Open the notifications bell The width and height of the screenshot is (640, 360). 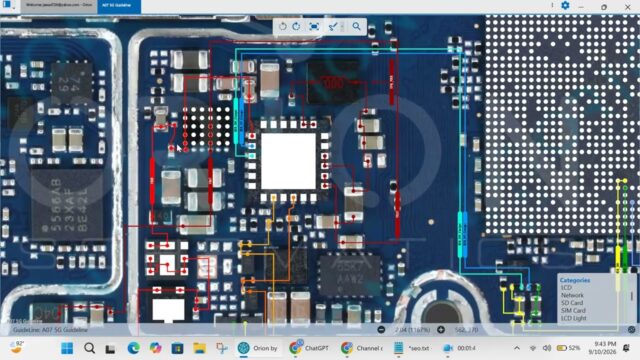tap(627, 348)
